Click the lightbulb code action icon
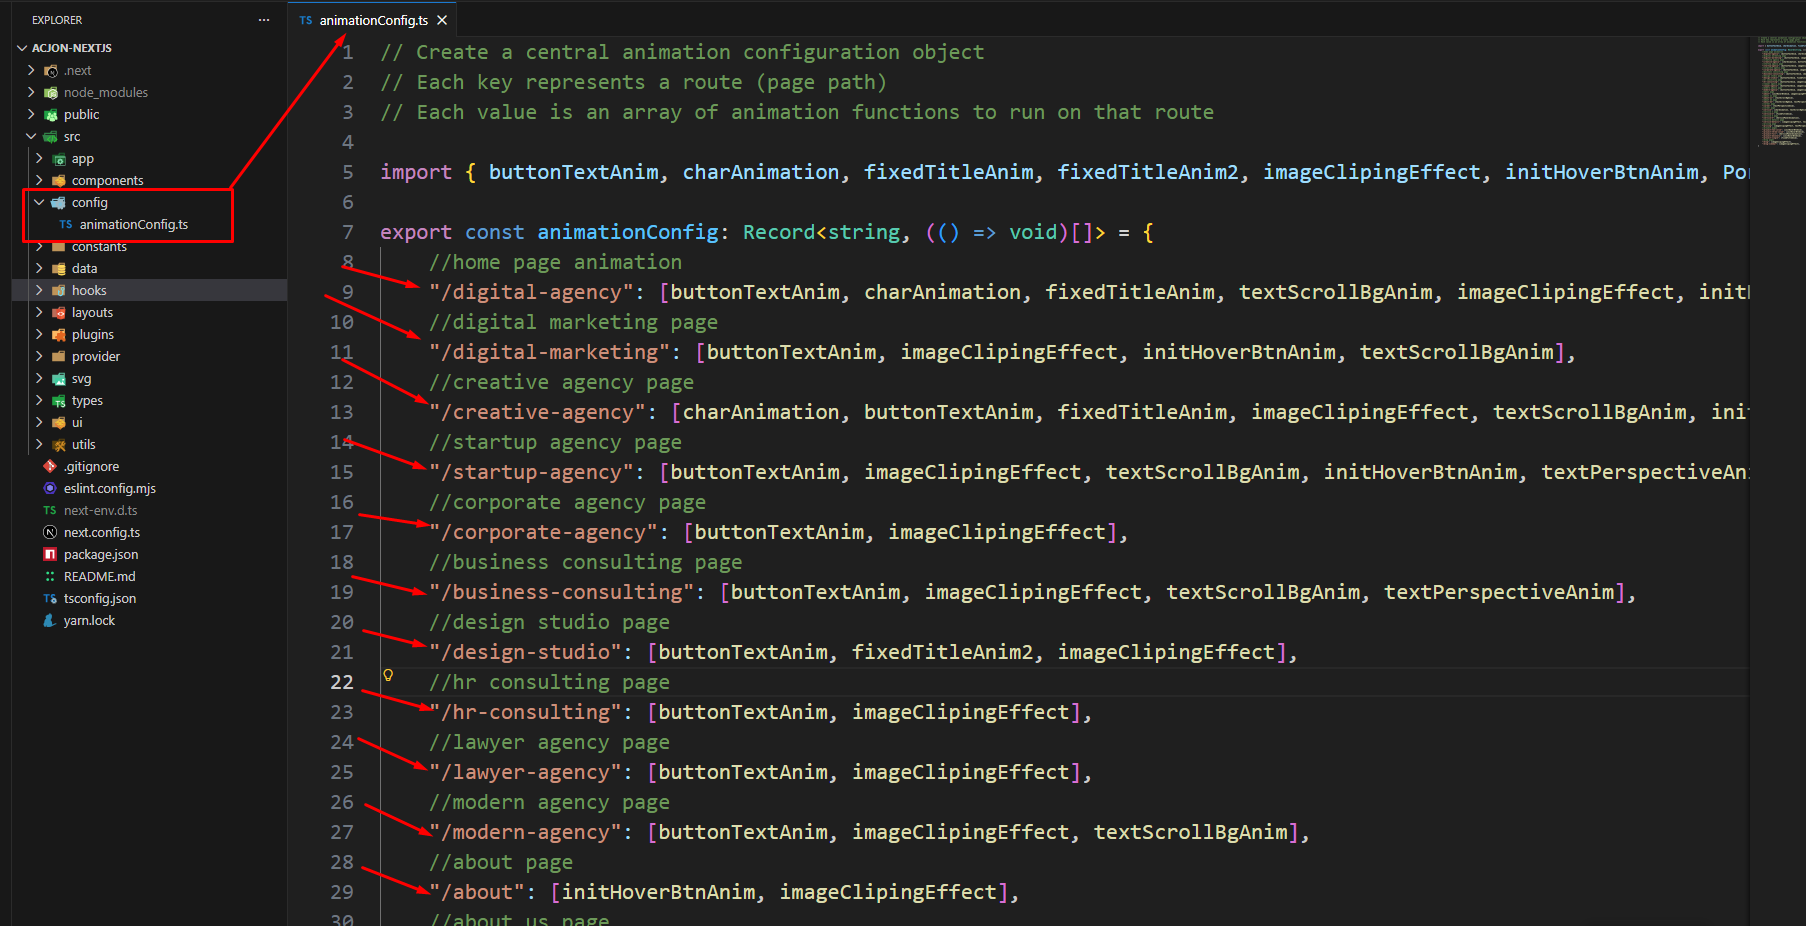The width and height of the screenshot is (1806, 926). [x=388, y=675]
